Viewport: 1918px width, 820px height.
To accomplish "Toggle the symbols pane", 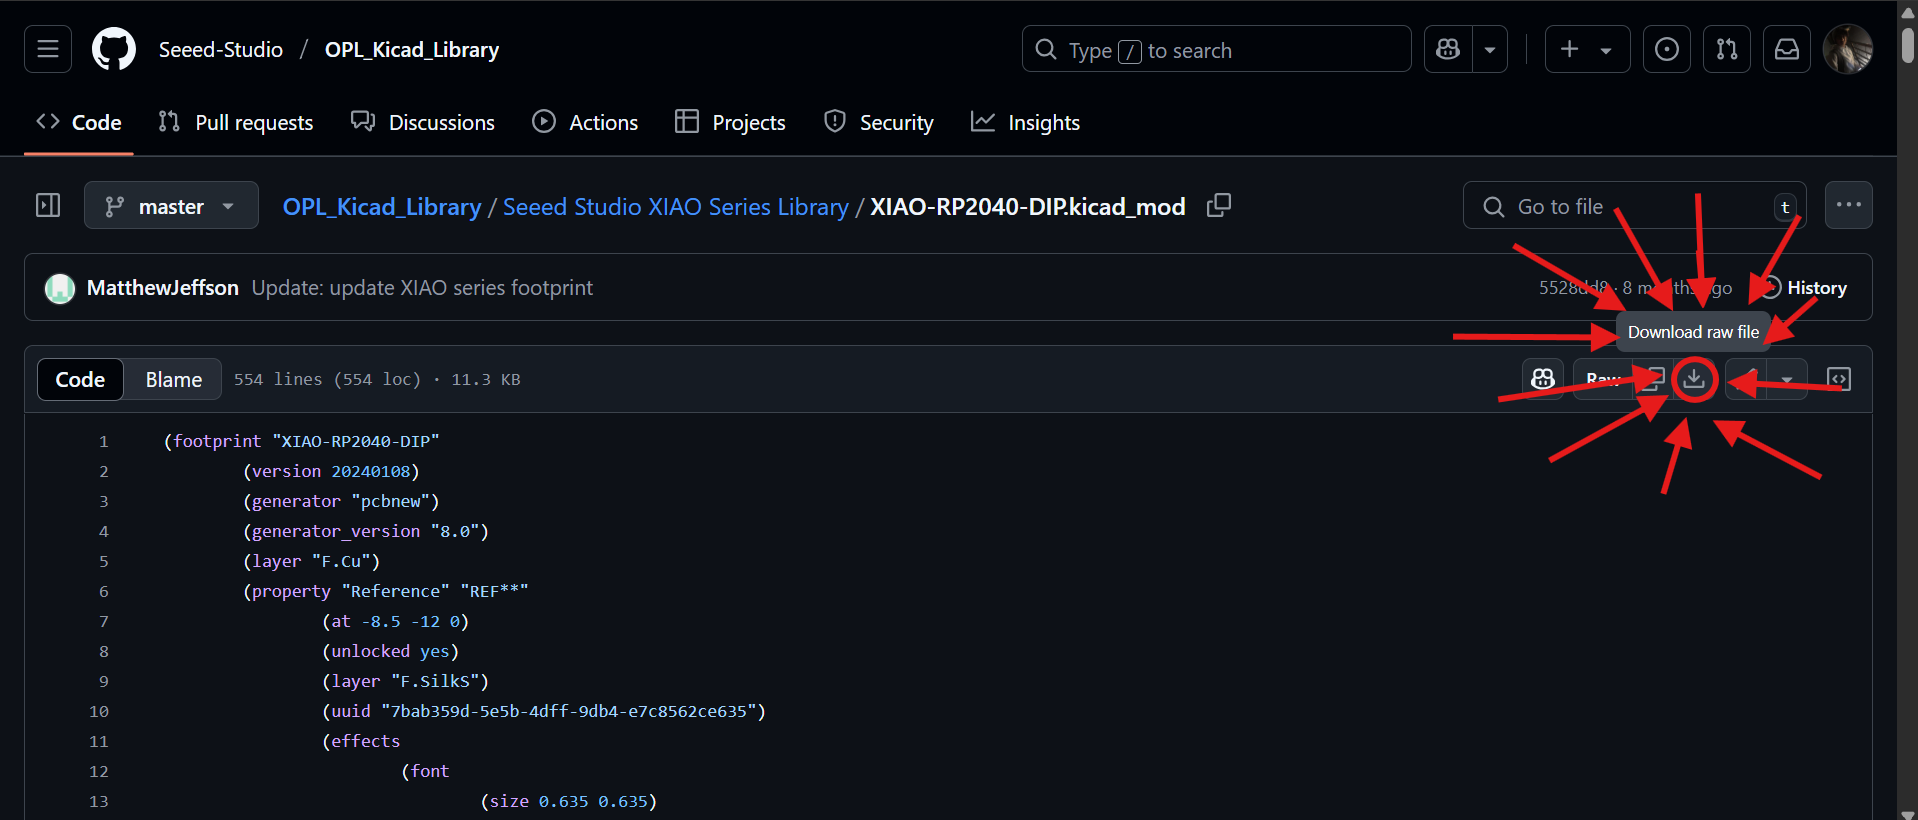I will (x=1838, y=379).
